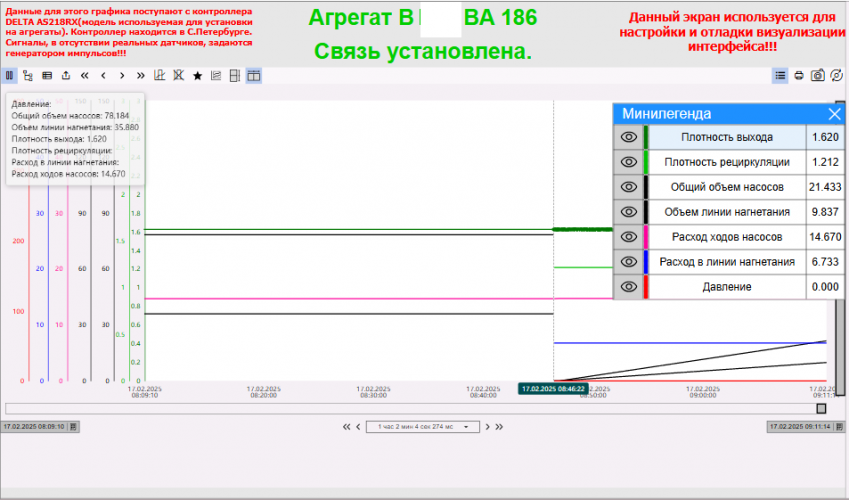This screenshot has width=849, height=500.
Task: Click the star favorites icon
Action: pyautogui.click(x=197, y=75)
